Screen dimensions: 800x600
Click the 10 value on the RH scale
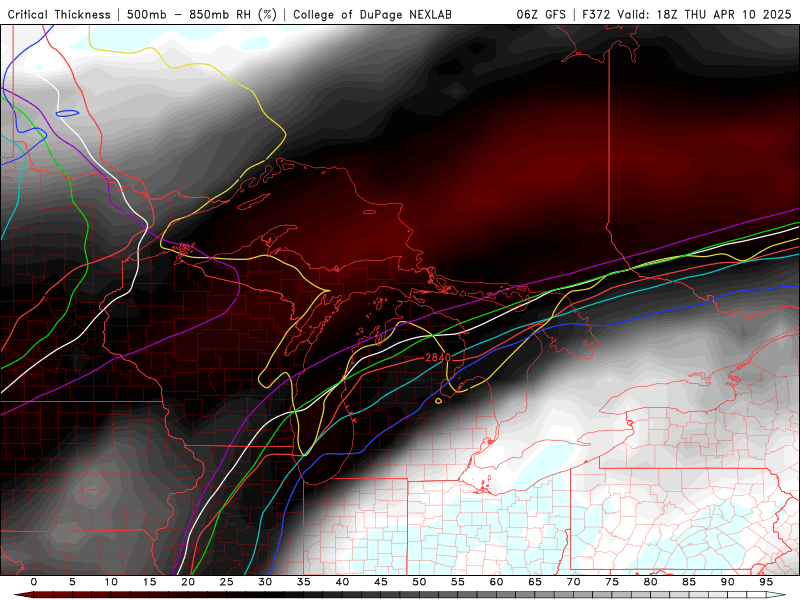pyautogui.click(x=111, y=582)
